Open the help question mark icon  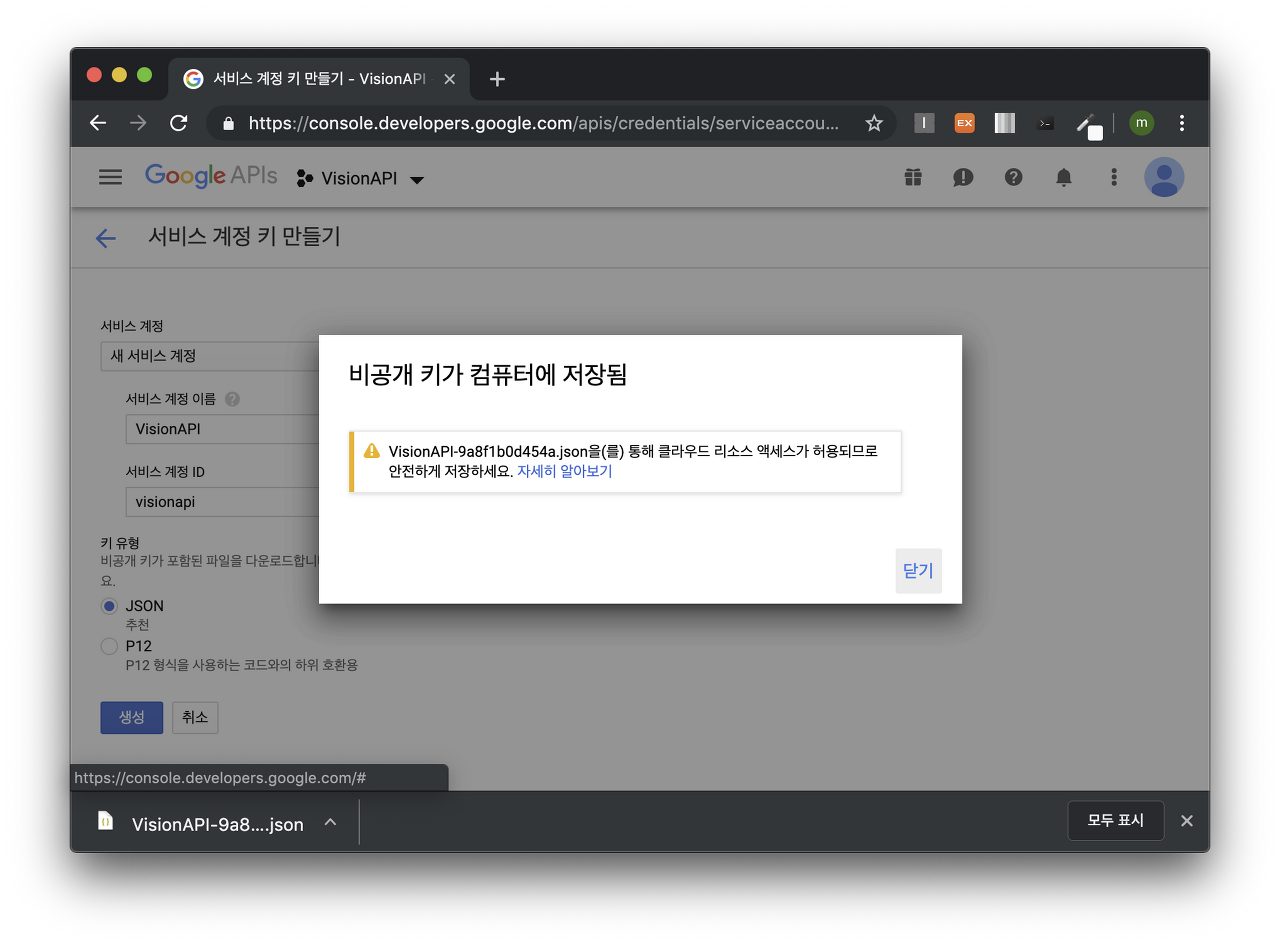pyautogui.click(x=1013, y=177)
